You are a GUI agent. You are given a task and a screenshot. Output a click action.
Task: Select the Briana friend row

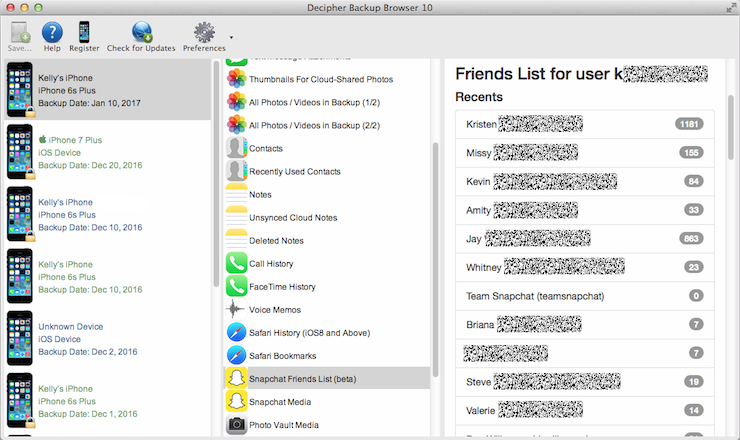(585, 325)
